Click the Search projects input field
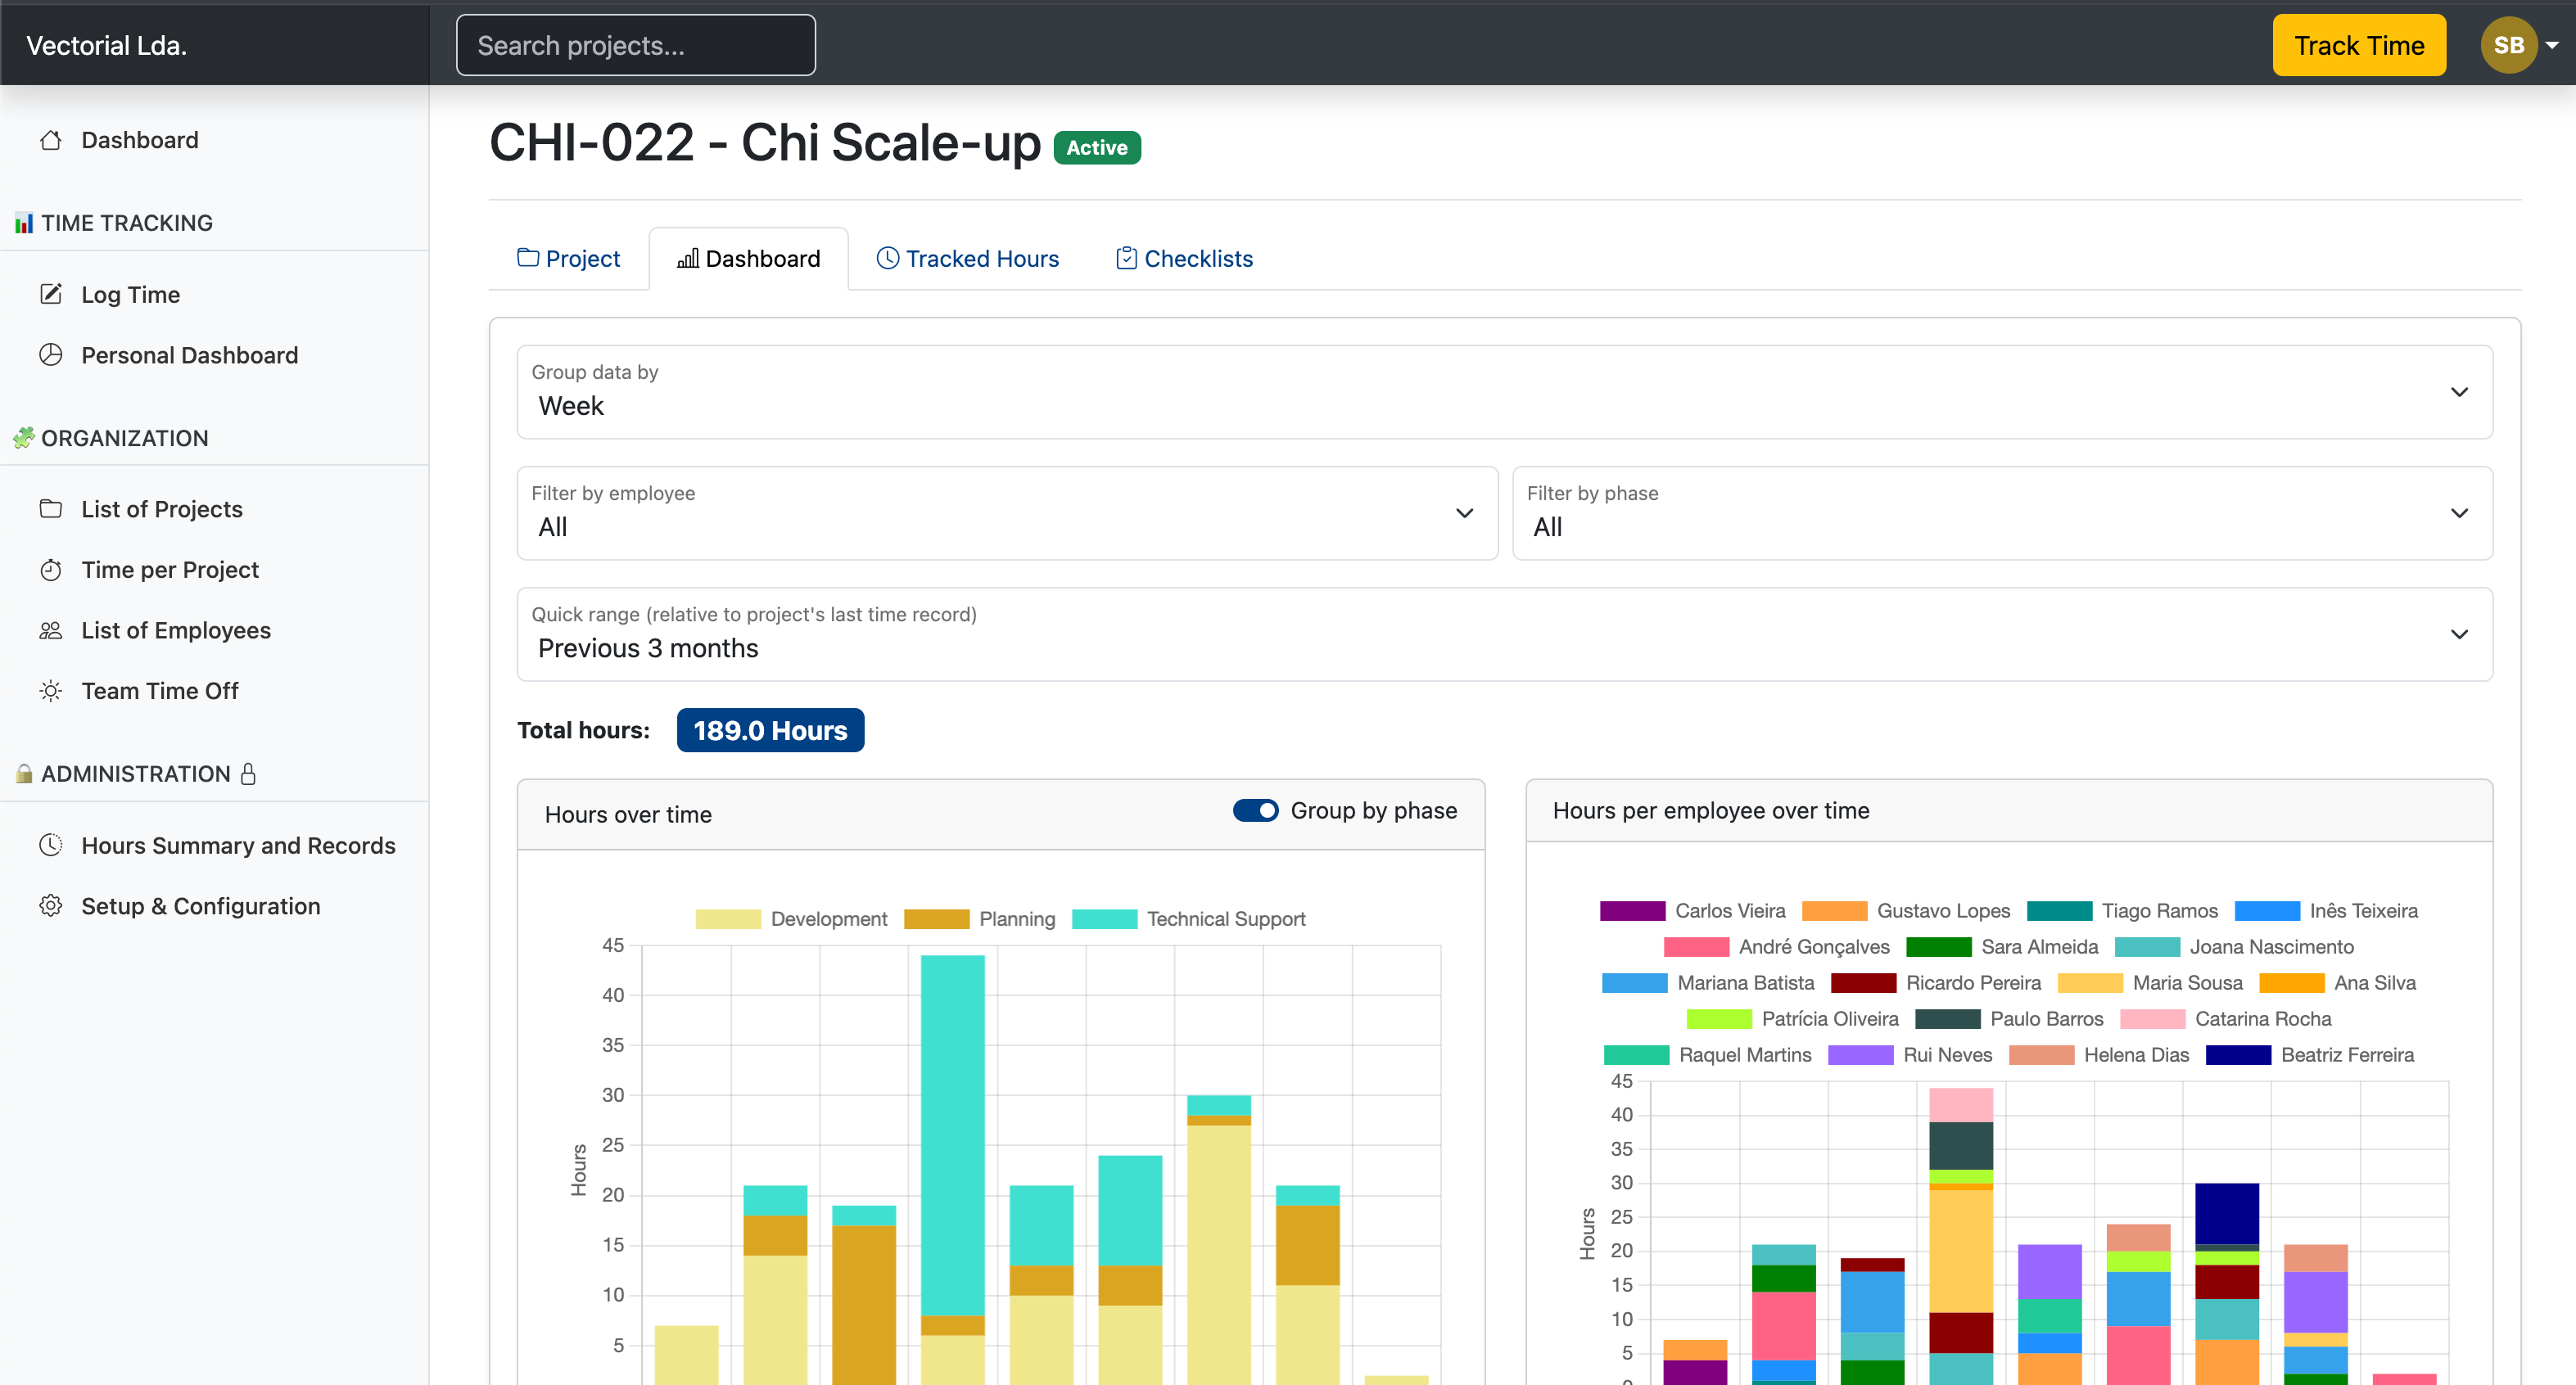The image size is (2576, 1385). (x=635, y=45)
